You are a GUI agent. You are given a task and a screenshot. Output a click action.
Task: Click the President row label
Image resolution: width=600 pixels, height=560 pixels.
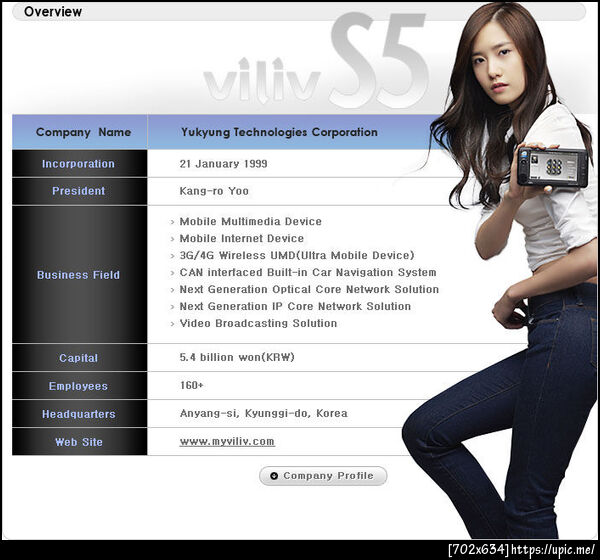(x=78, y=191)
